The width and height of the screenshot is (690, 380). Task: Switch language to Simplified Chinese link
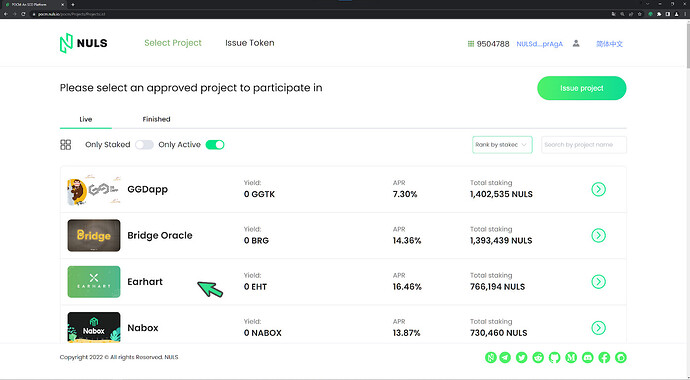609,44
